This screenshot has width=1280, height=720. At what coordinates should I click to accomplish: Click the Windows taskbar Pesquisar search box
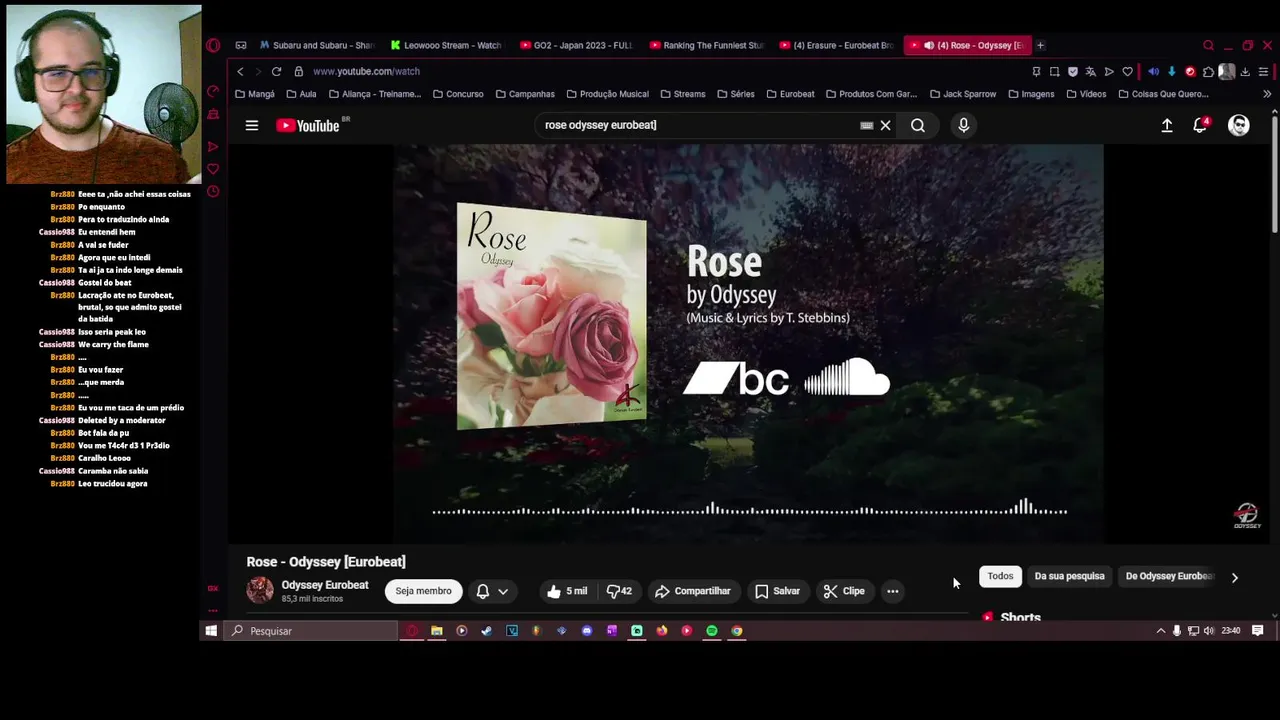(x=309, y=631)
